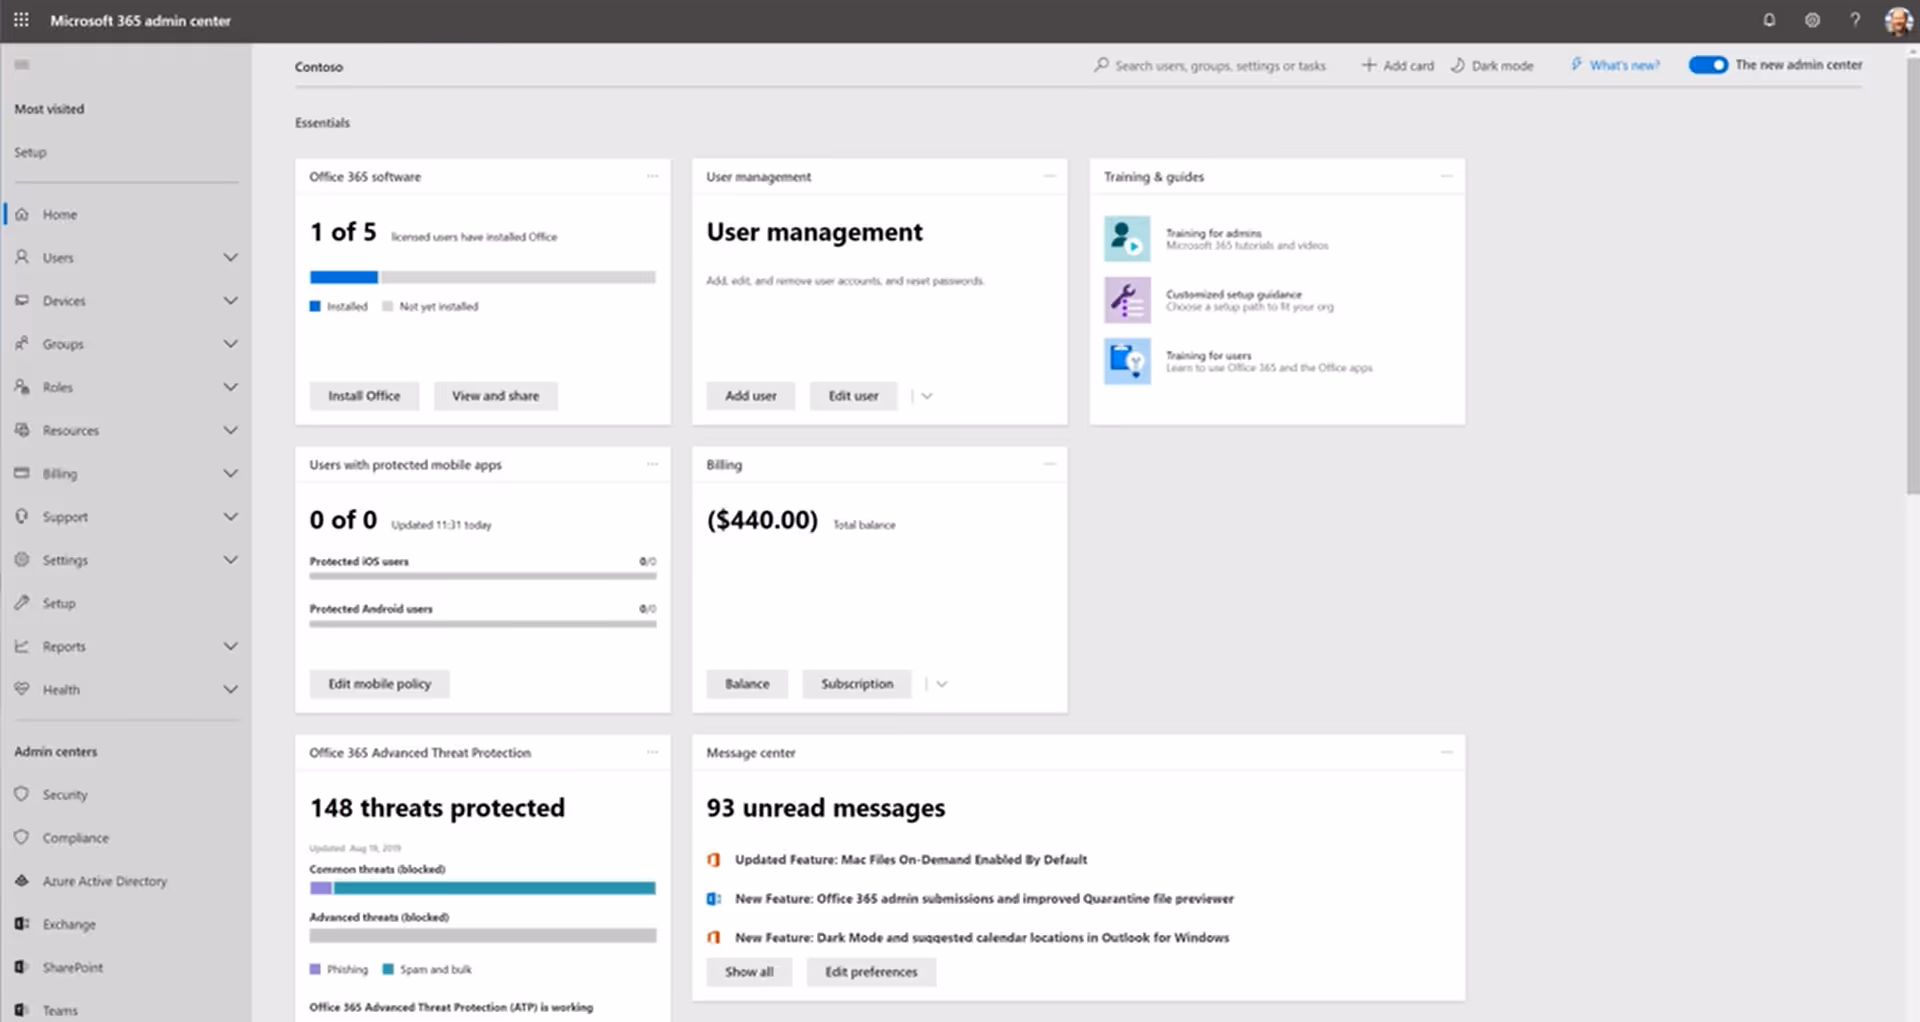Viewport: 1920px width, 1022px height.
Task: Click the Home icon in sidebar
Action: (22, 214)
